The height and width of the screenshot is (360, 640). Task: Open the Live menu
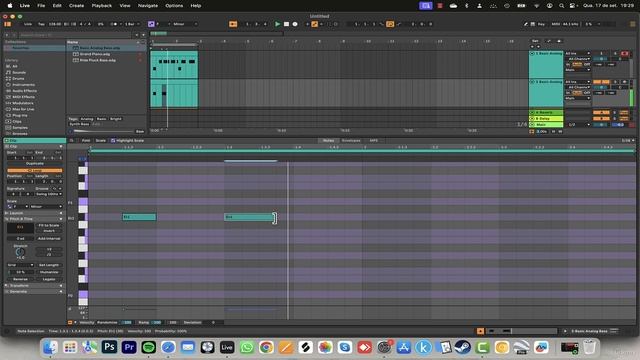click(25, 6)
